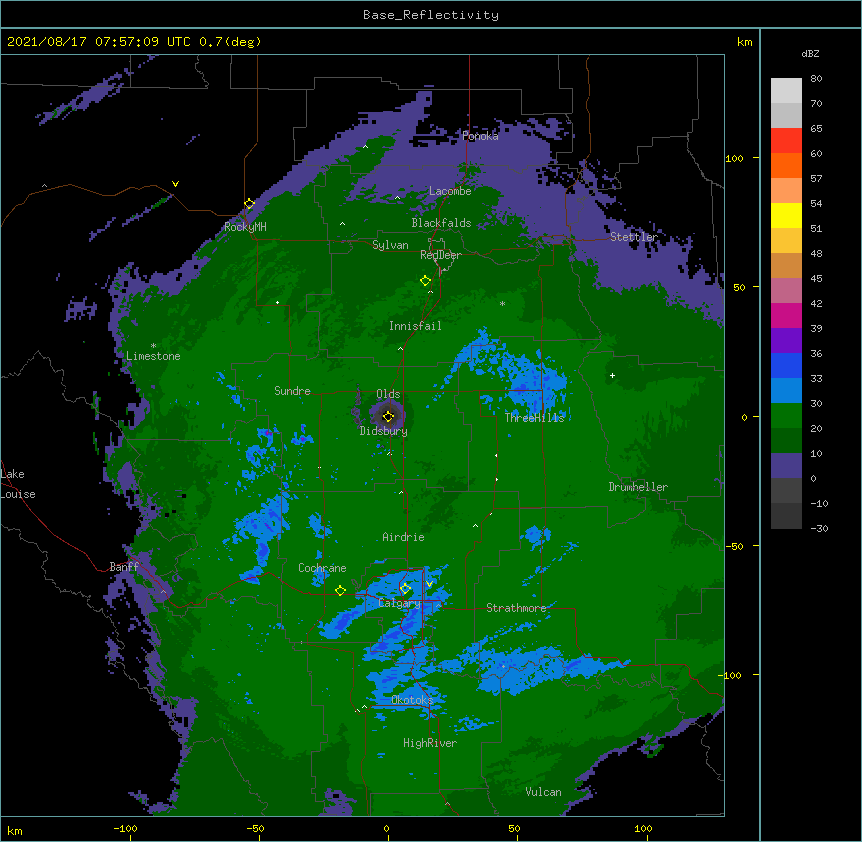The width and height of the screenshot is (862, 842).
Task: Click the yellow marker south of RedDeer
Action: click(426, 281)
